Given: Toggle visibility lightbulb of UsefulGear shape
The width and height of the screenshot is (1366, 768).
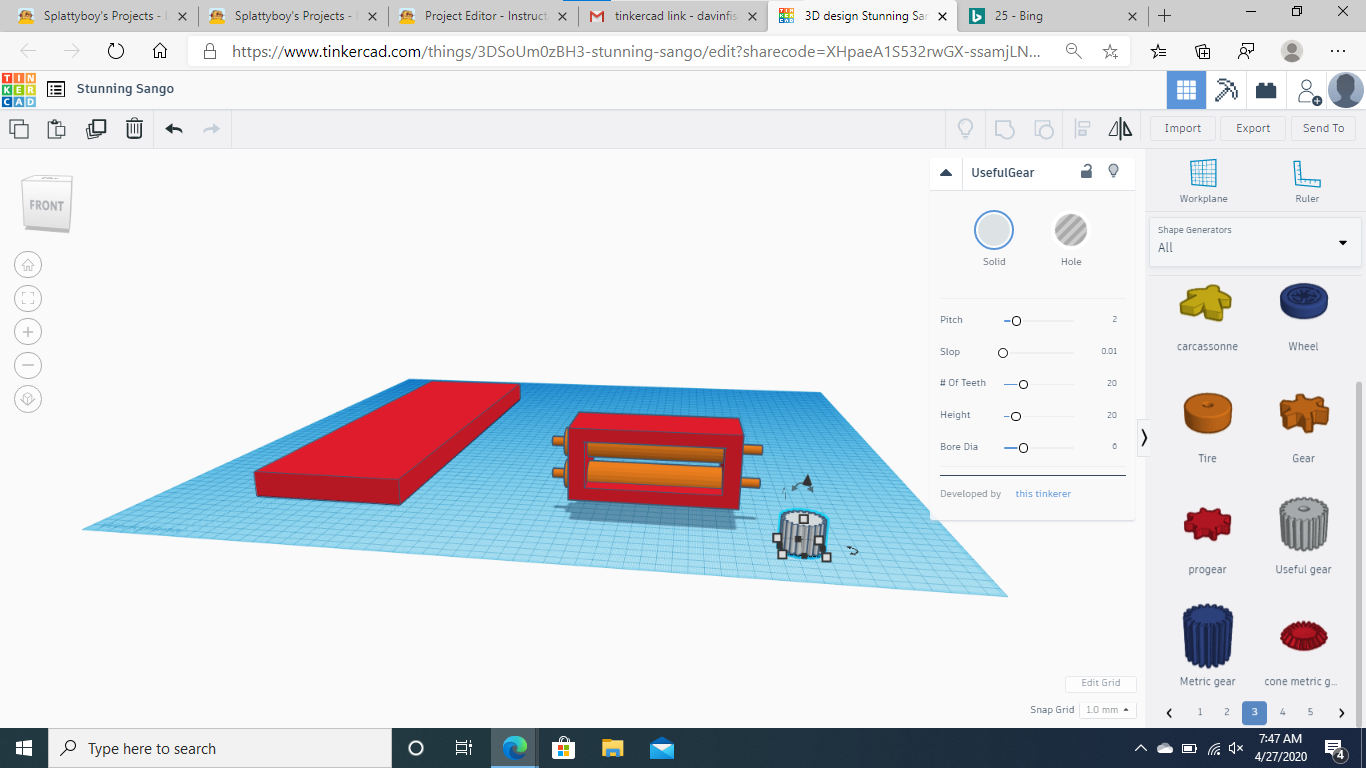Looking at the screenshot, I should click(x=1113, y=171).
